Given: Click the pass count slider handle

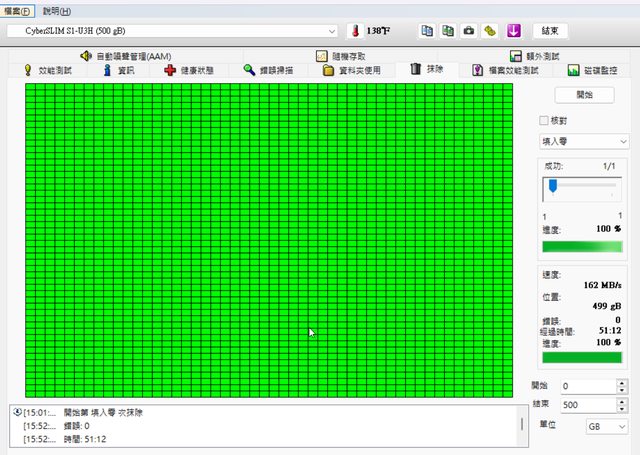Looking at the screenshot, I should tap(552, 187).
